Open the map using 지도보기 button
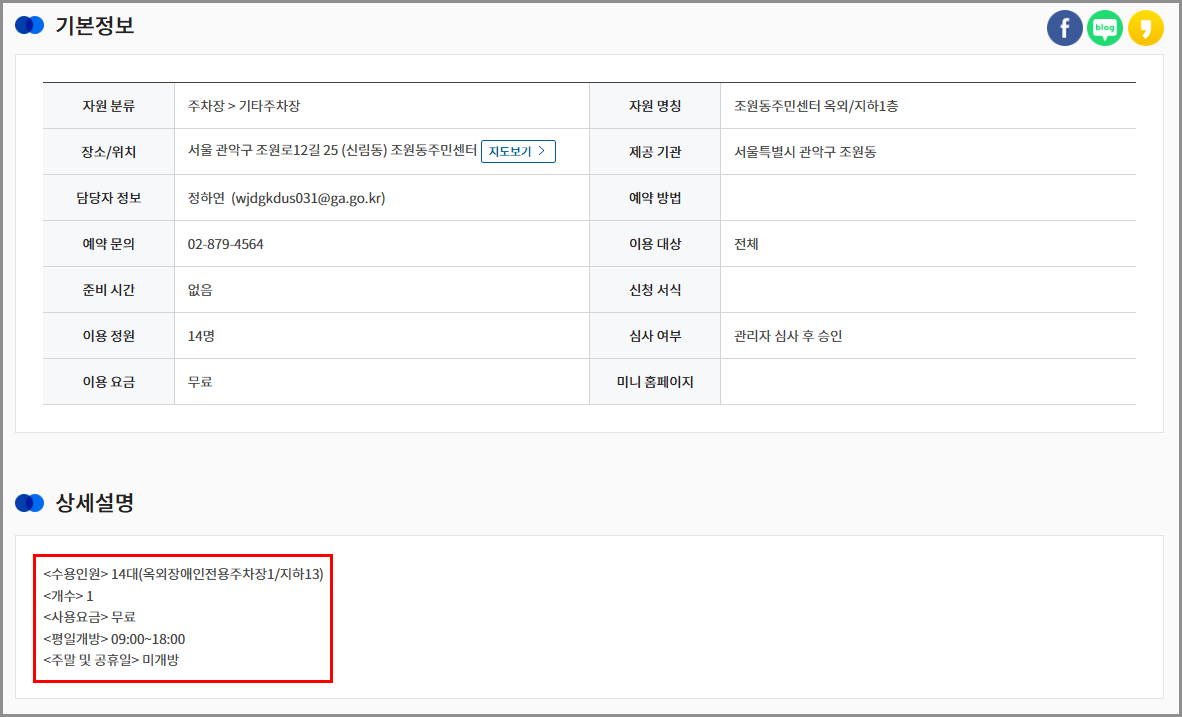Viewport: 1182px width, 717px height. point(518,151)
